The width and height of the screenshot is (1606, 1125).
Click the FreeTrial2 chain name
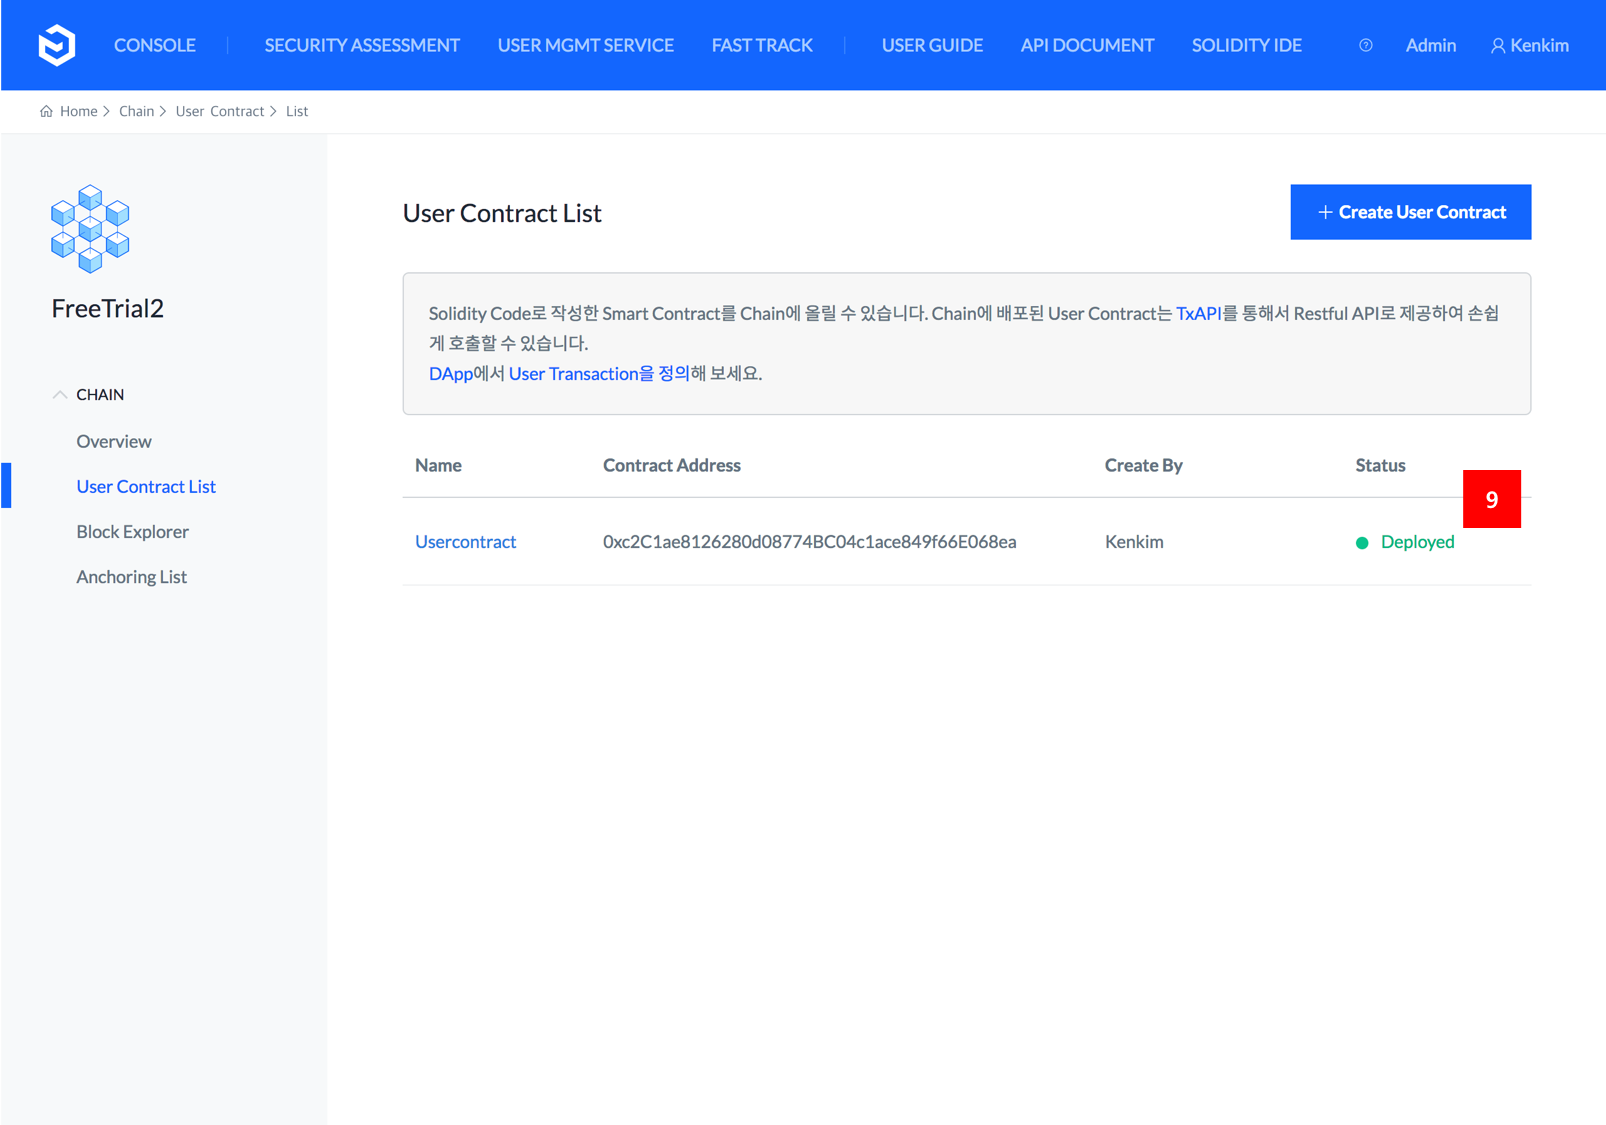click(107, 308)
